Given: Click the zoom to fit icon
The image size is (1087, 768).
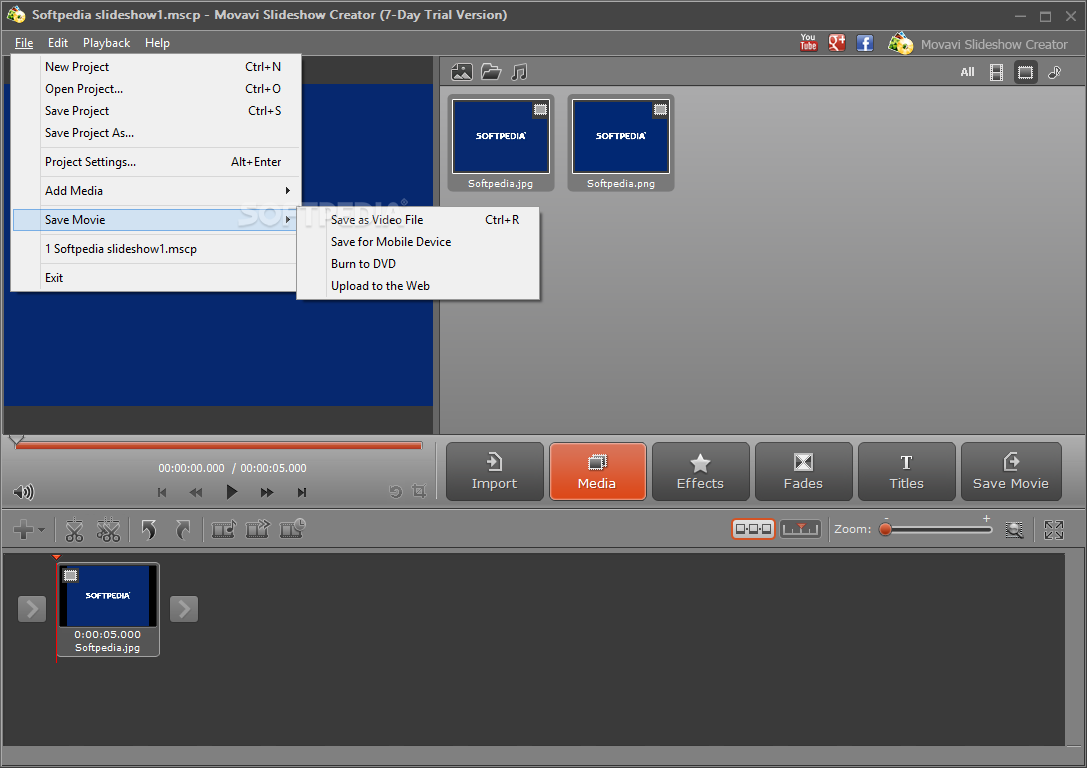Looking at the screenshot, I should click(1015, 530).
